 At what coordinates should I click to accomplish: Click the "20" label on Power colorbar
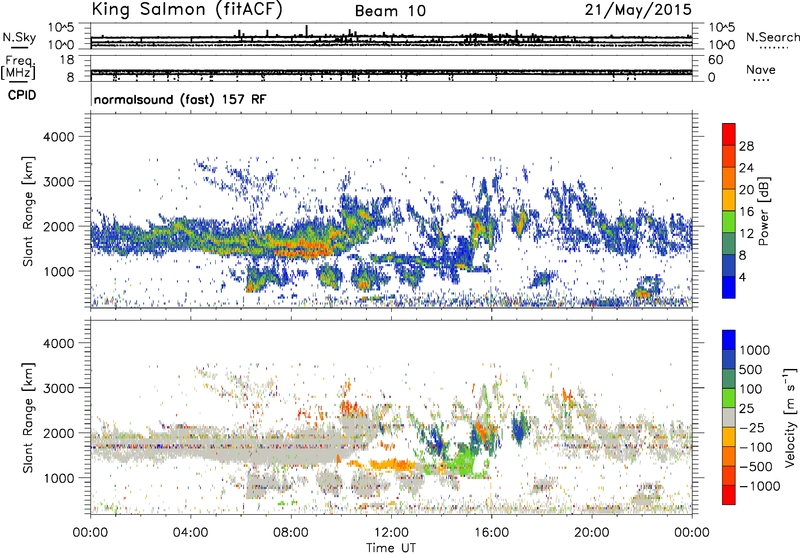746,190
